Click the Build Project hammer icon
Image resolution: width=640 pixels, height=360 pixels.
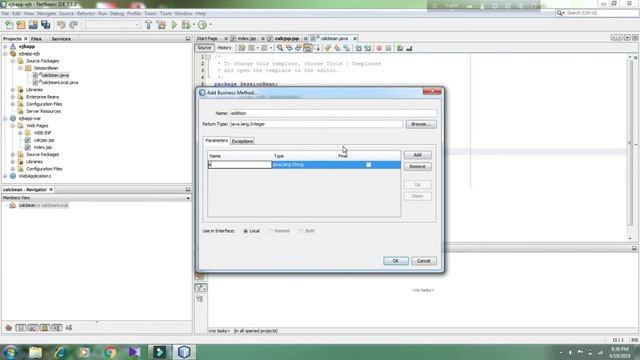(x=149, y=25)
